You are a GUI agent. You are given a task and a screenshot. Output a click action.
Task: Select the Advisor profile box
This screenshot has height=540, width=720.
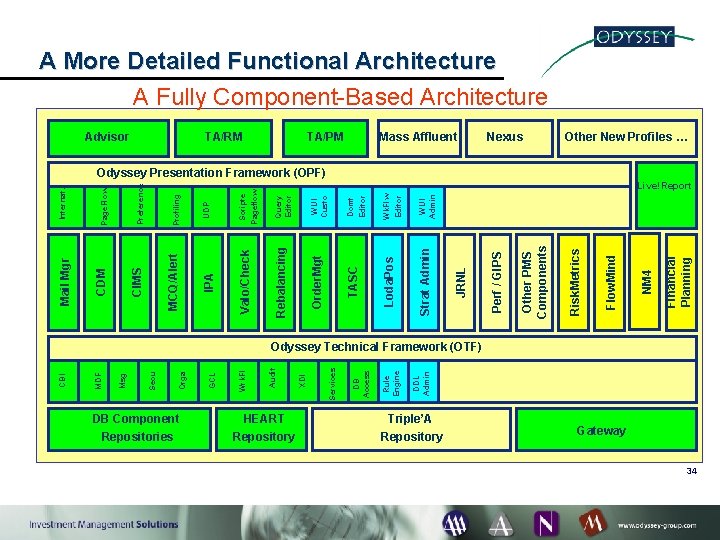[108, 138]
